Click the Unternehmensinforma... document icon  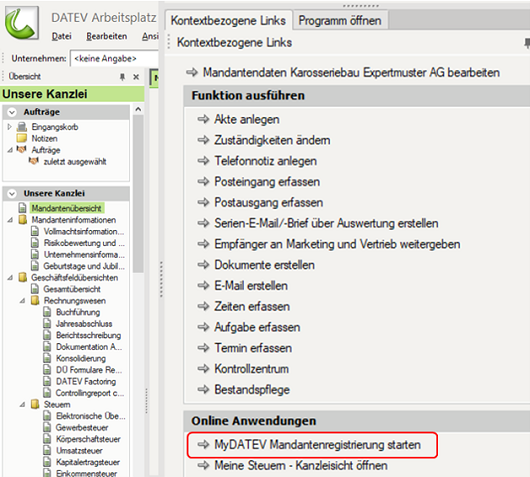click(x=35, y=254)
